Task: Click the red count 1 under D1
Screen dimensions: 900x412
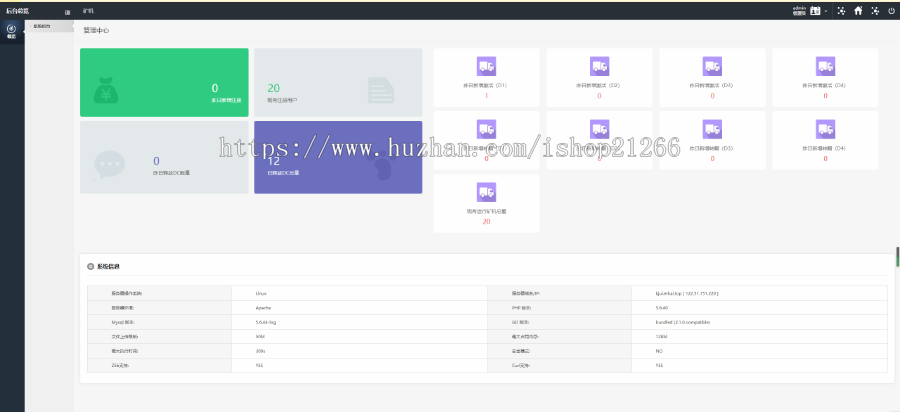Action: pos(486,96)
